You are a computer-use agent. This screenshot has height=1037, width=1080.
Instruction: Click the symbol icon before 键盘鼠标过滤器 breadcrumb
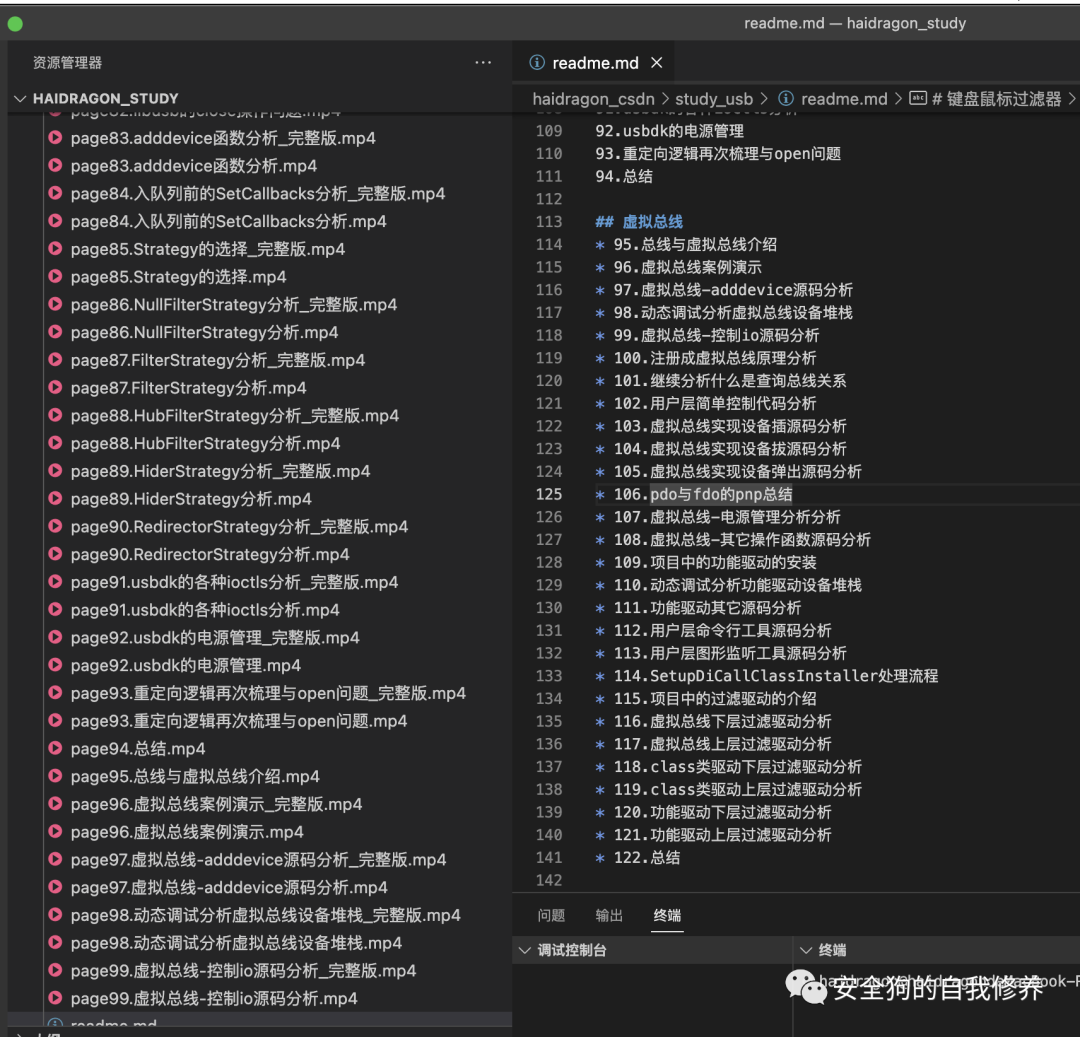pyautogui.click(x=917, y=99)
